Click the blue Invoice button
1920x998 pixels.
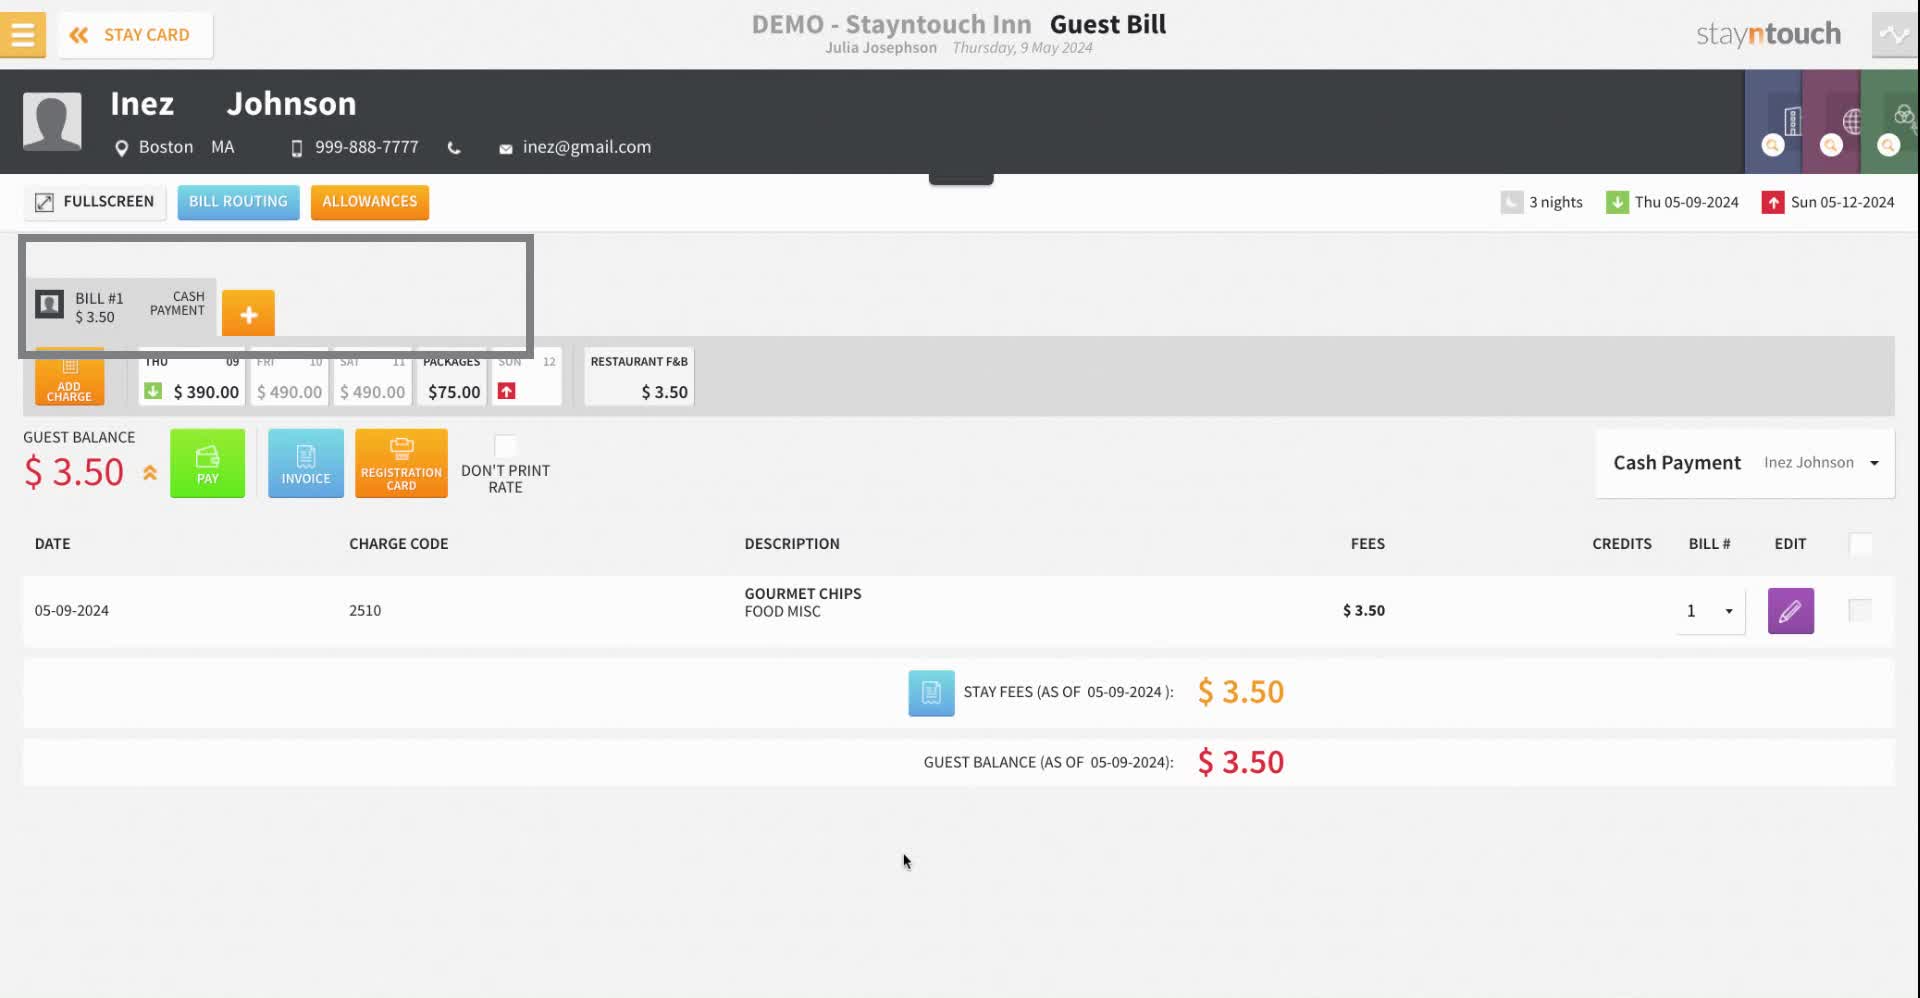click(306, 463)
